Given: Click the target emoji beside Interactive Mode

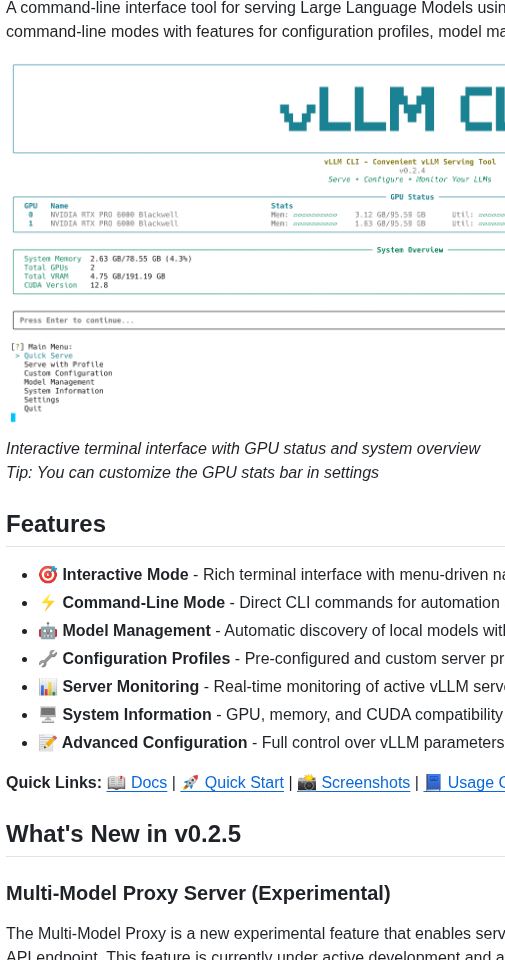Looking at the screenshot, I should [x=48, y=574].
